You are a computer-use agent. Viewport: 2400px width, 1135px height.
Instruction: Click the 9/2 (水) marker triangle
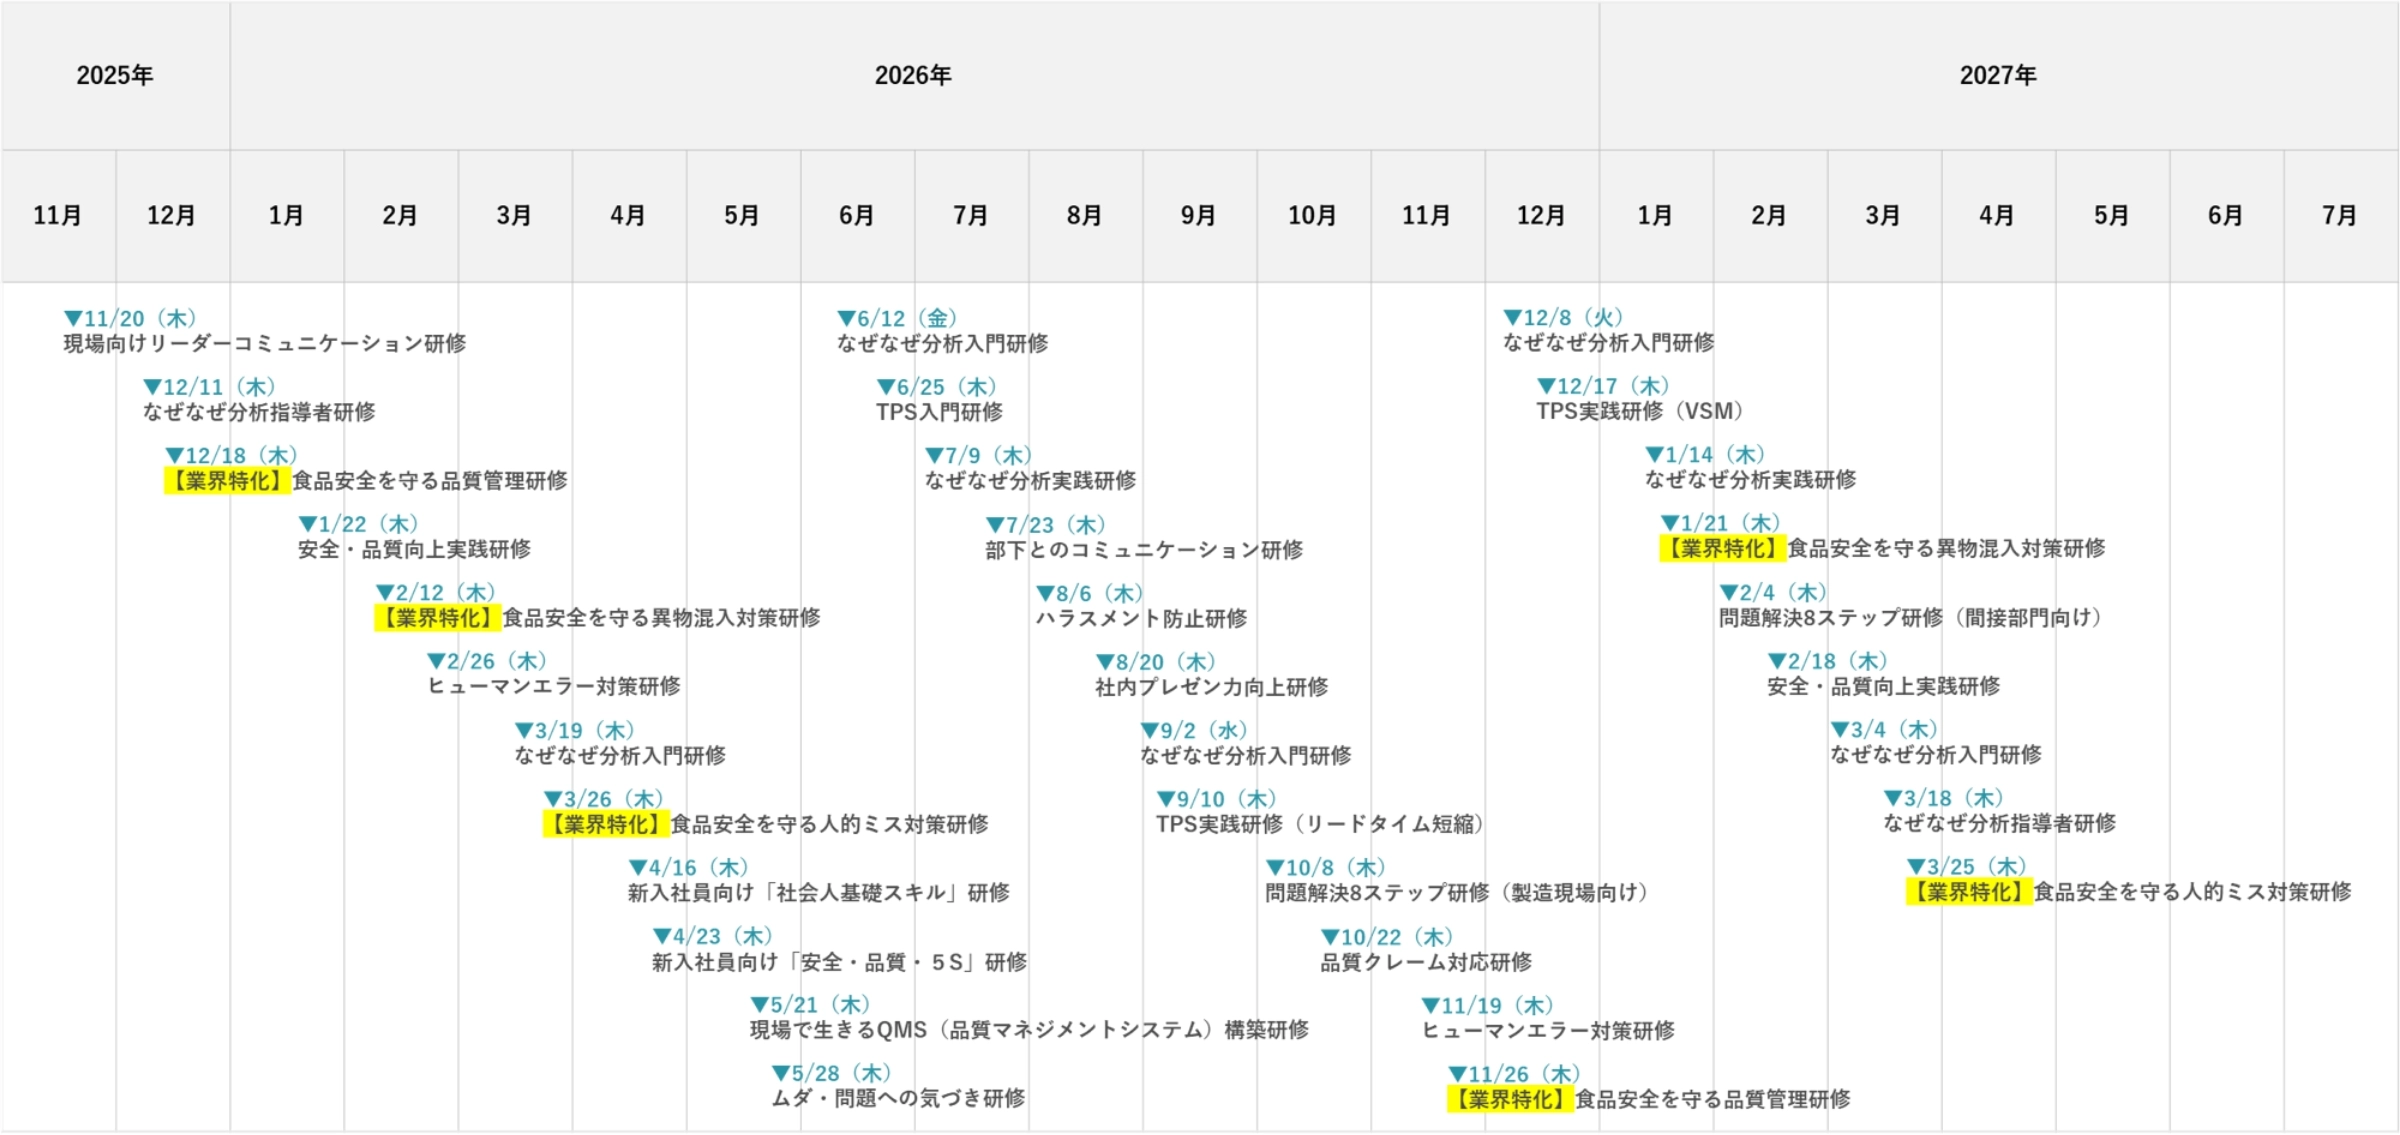(1149, 730)
